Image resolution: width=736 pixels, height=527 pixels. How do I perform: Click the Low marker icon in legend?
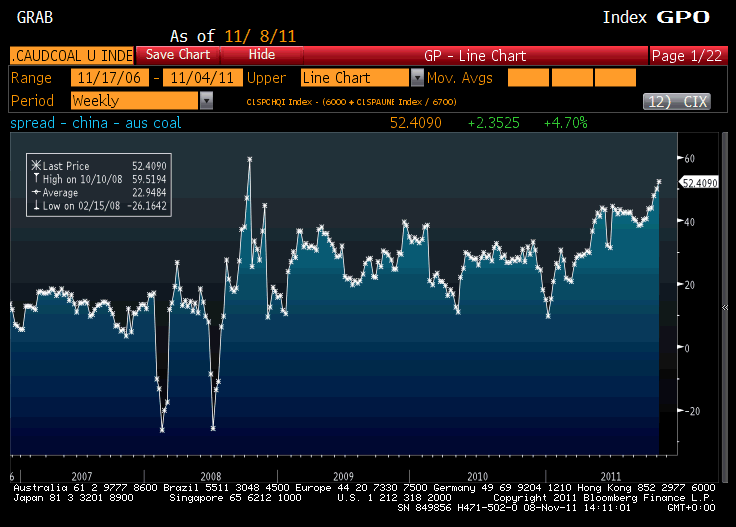(37, 206)
